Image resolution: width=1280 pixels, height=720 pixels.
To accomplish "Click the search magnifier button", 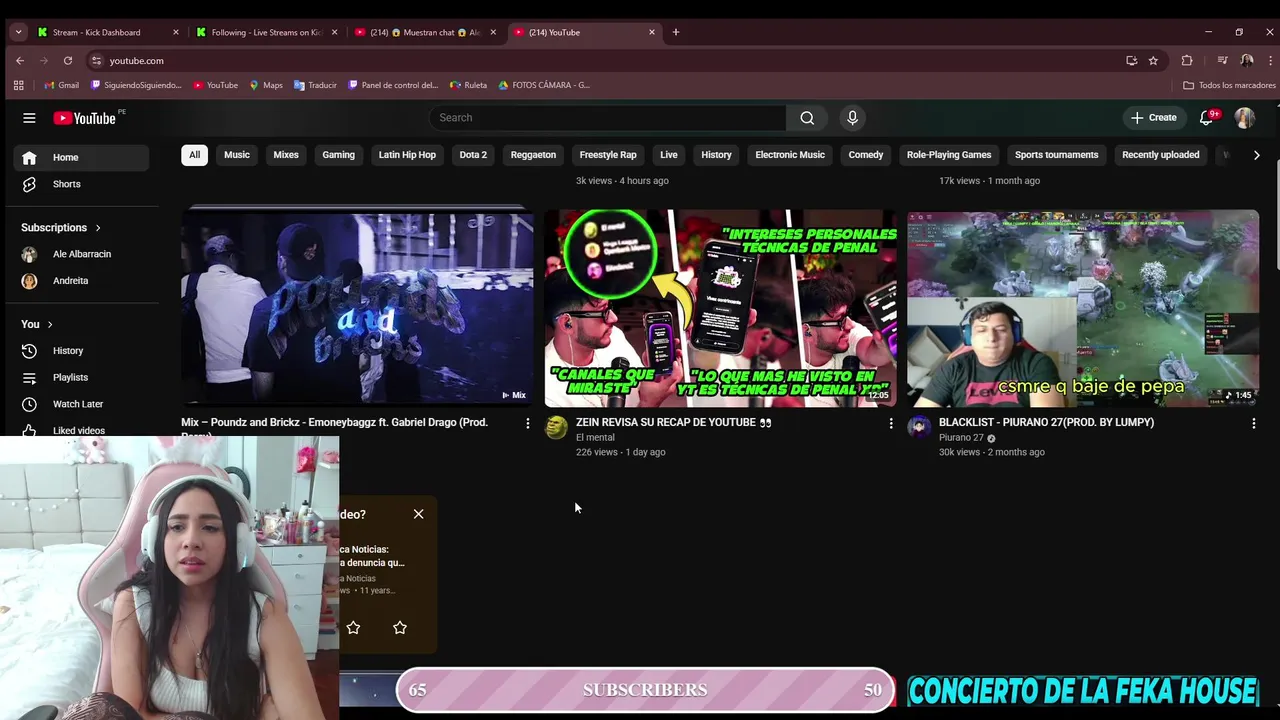I will pyautogui.click(x=807, y=118).
